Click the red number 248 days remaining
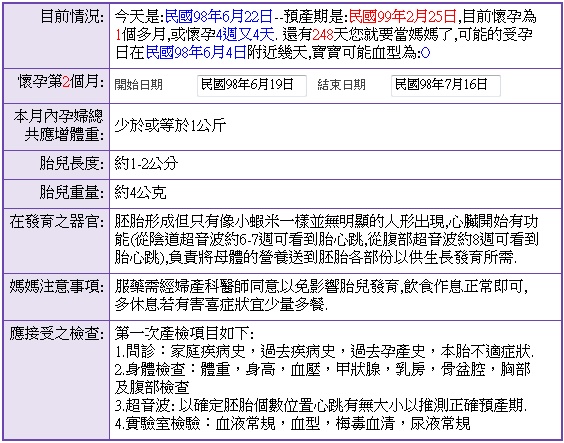This screenshot has width=564, height=443. click(x=323, y=35)
